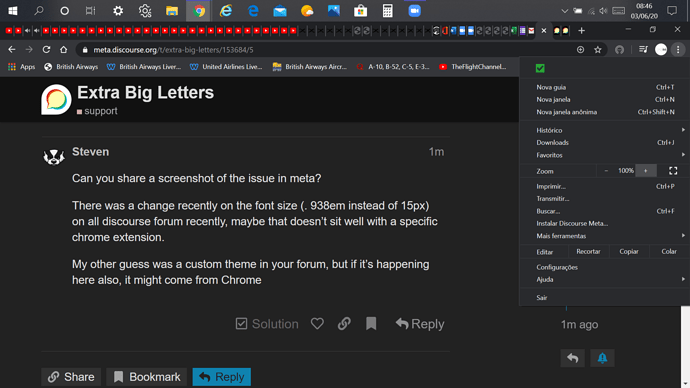Open media control playlist icon

pos(643,50)
